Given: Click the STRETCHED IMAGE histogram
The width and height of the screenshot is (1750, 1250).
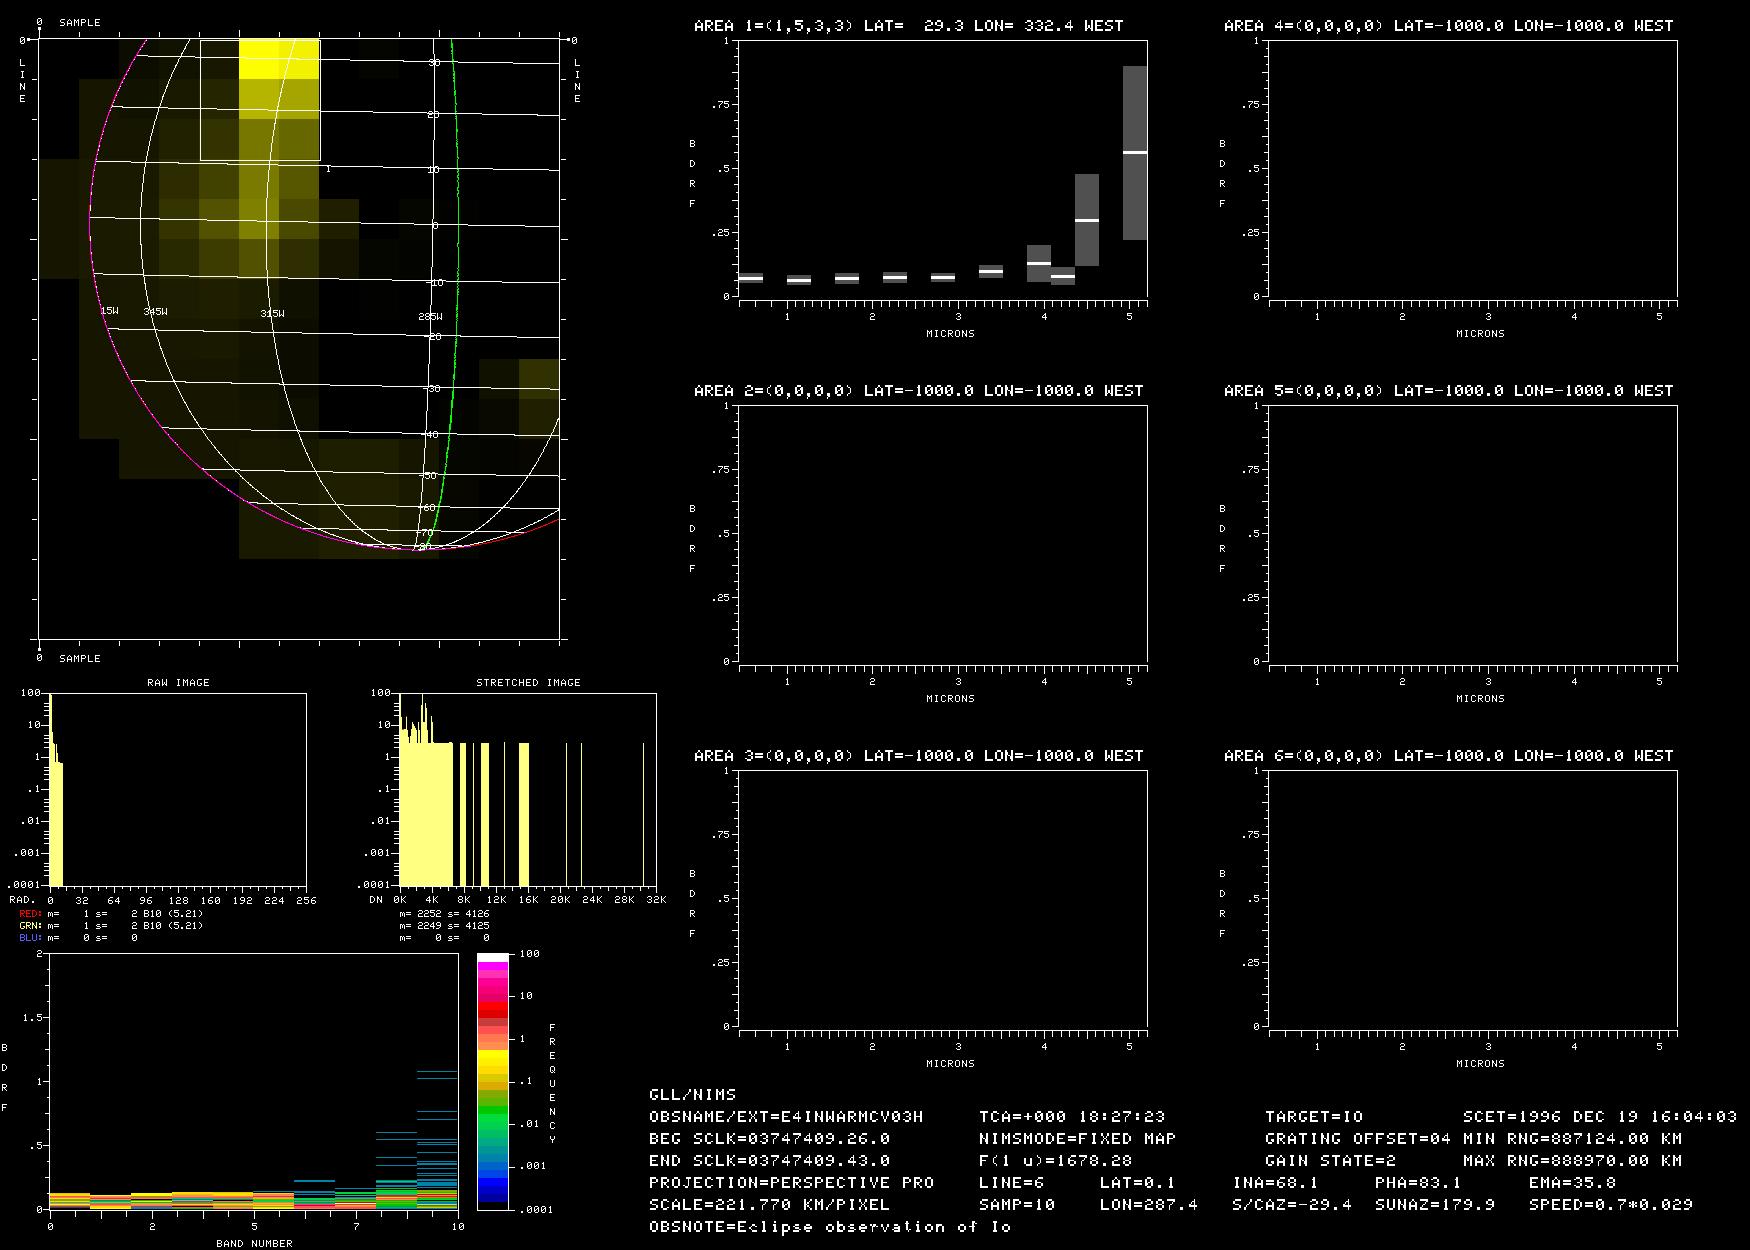Looking at the screenshot, I should tap(527, 789).
